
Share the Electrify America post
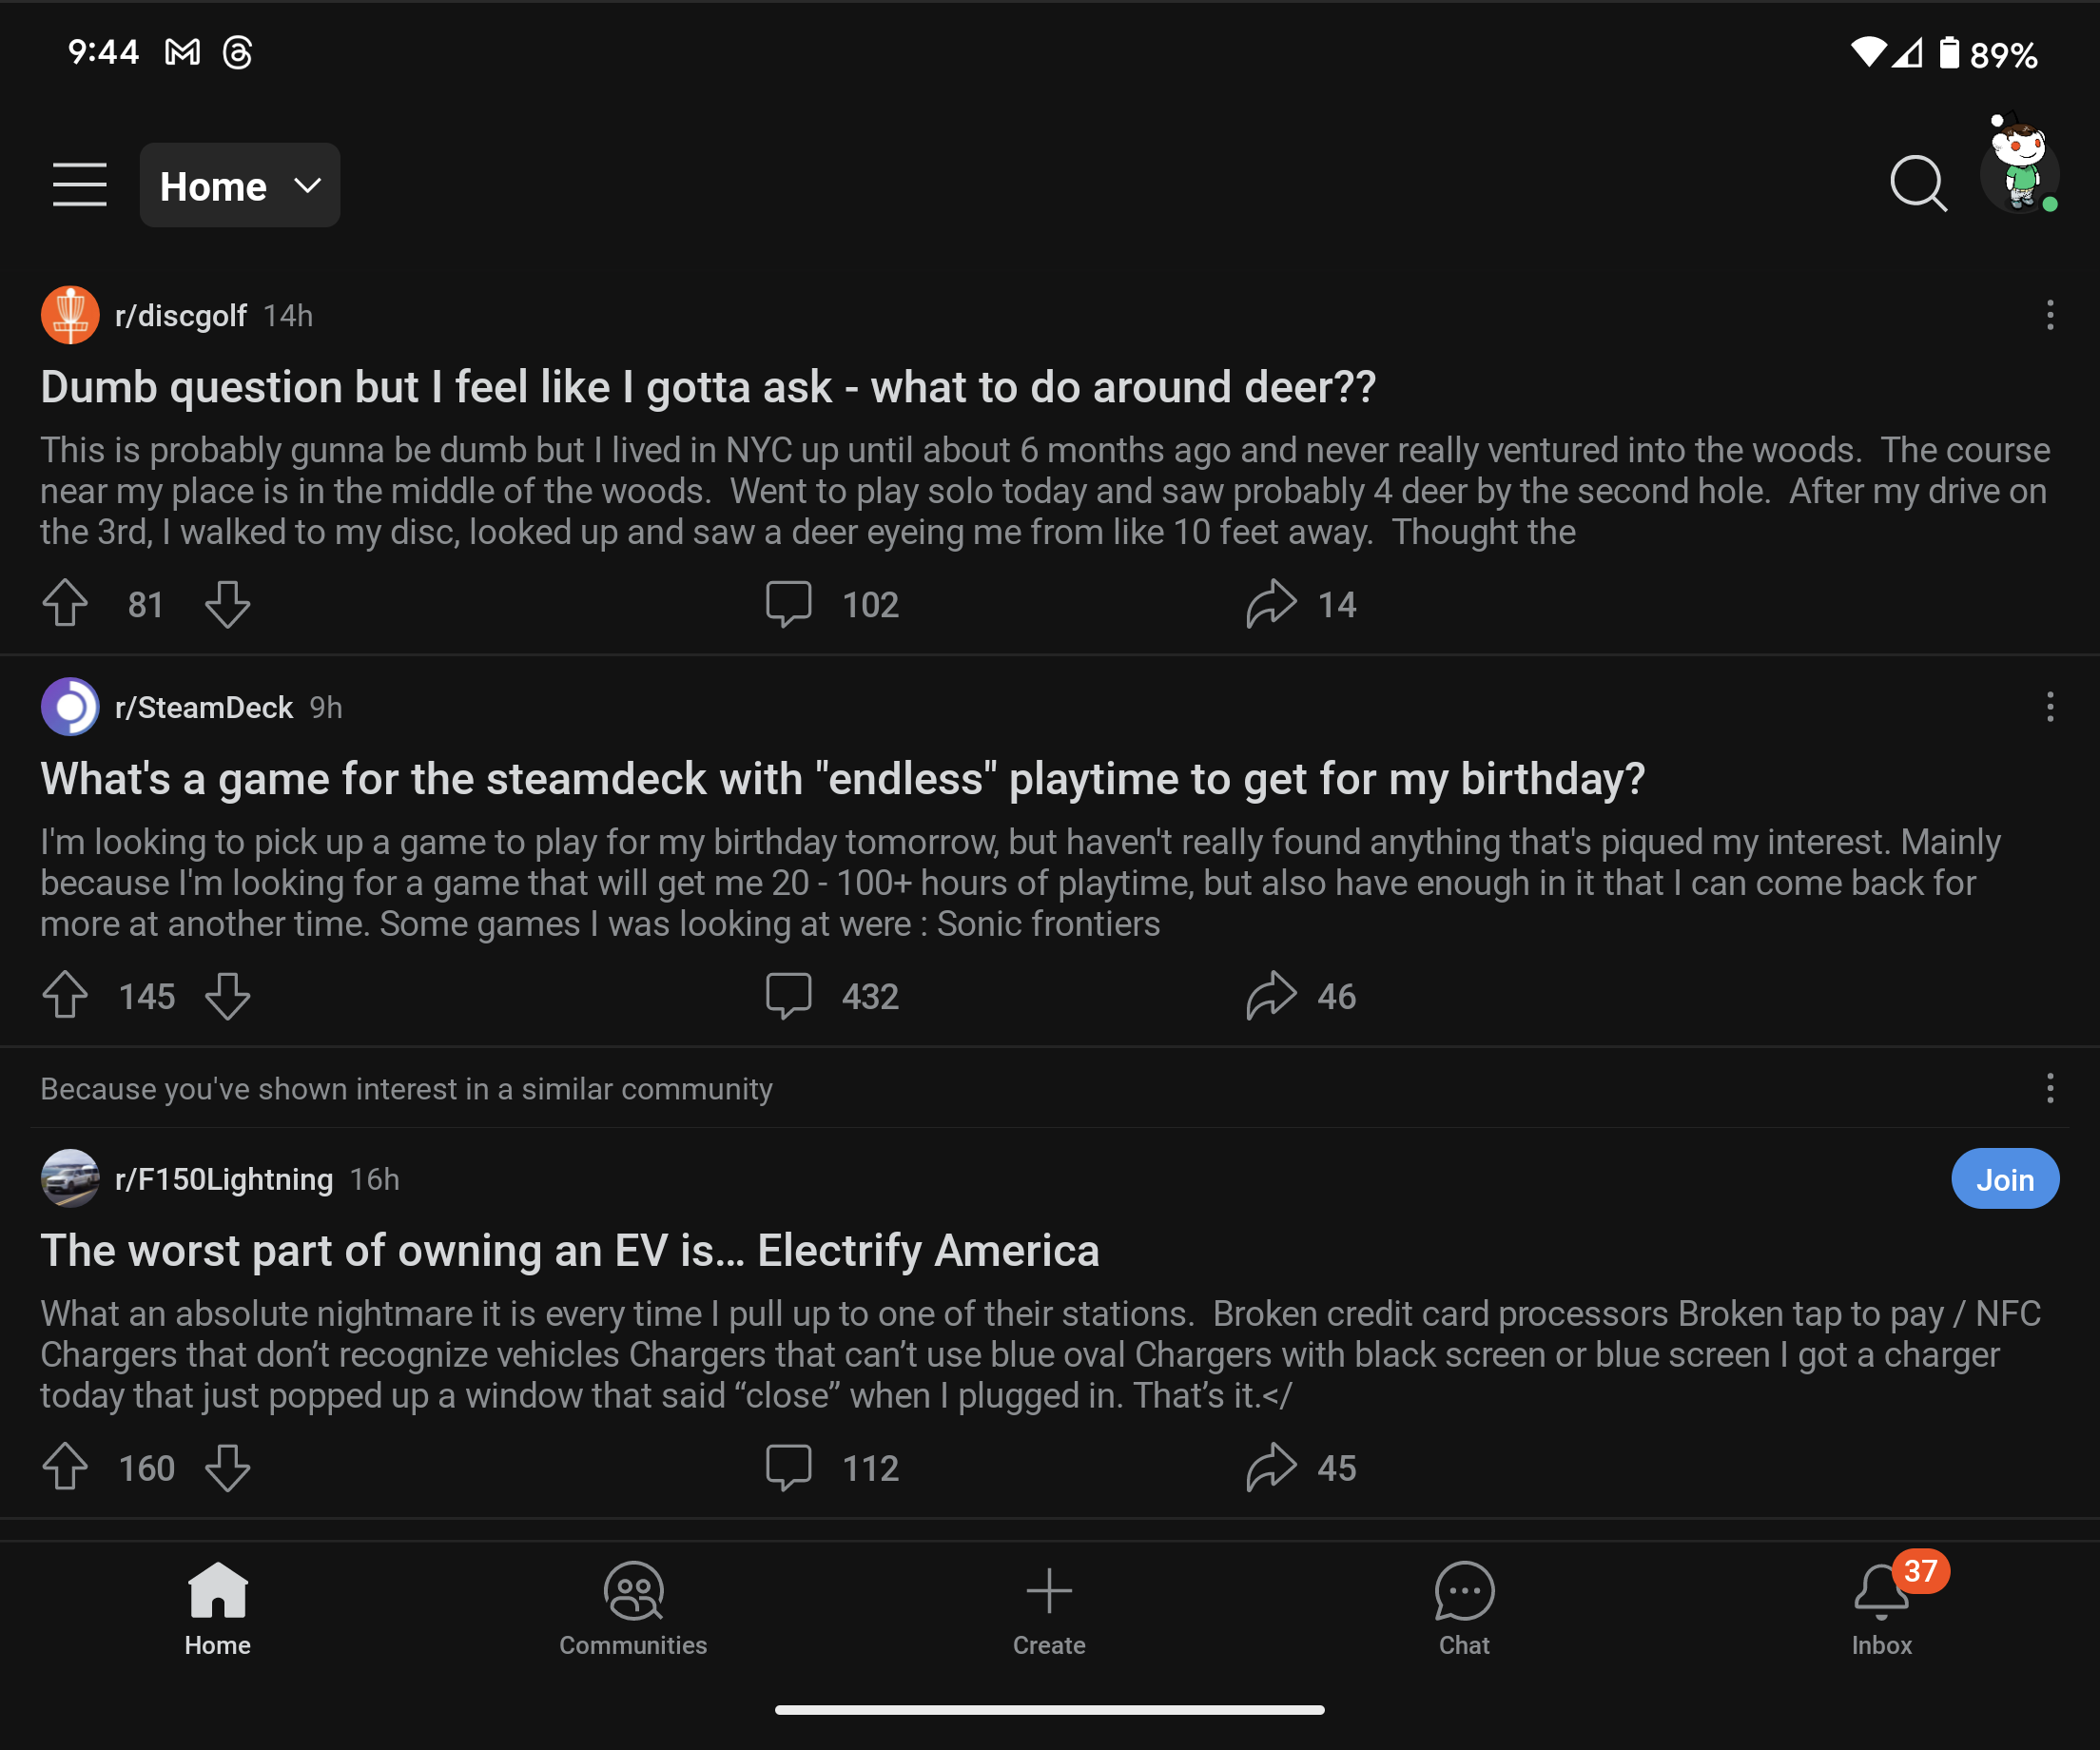[1270, 1467]
